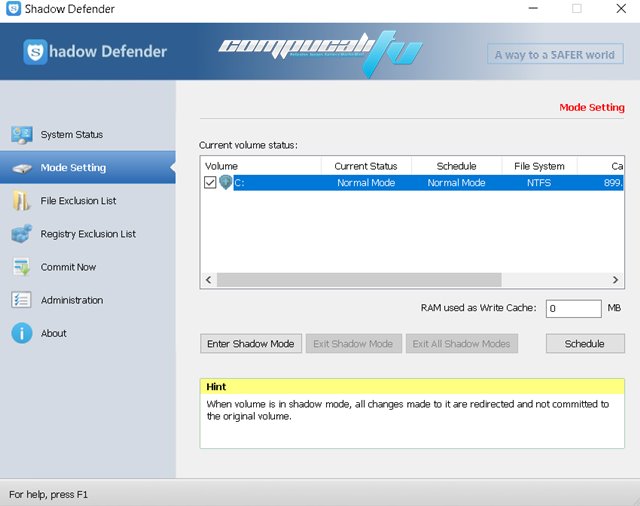Click the System Status monitor icon
This screenshot has width=640, height=506.
22,135
